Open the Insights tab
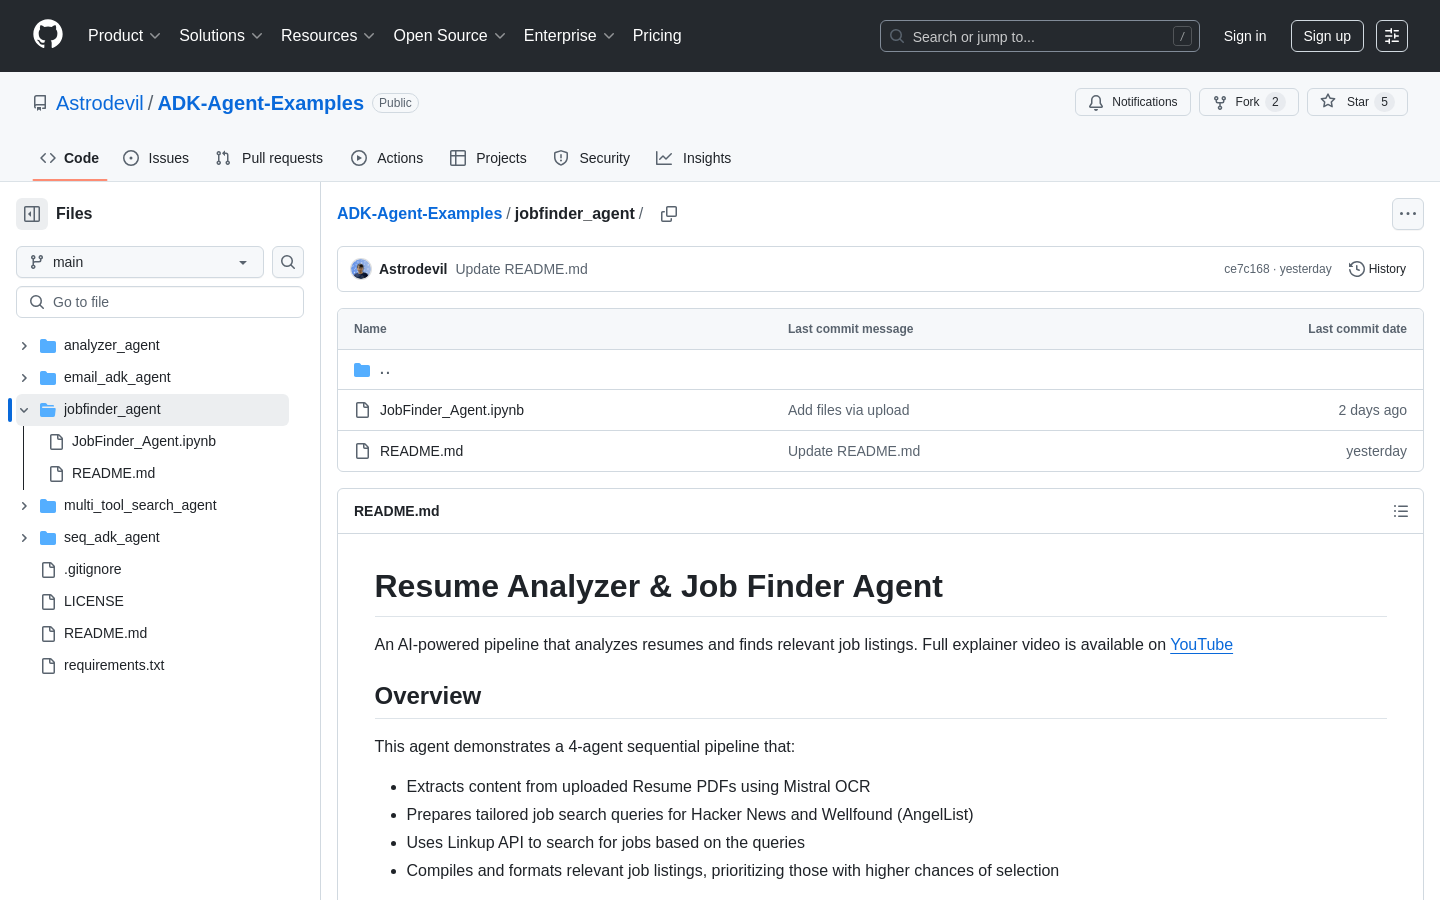Viewport: 1440px width, 900px height. 693,158
